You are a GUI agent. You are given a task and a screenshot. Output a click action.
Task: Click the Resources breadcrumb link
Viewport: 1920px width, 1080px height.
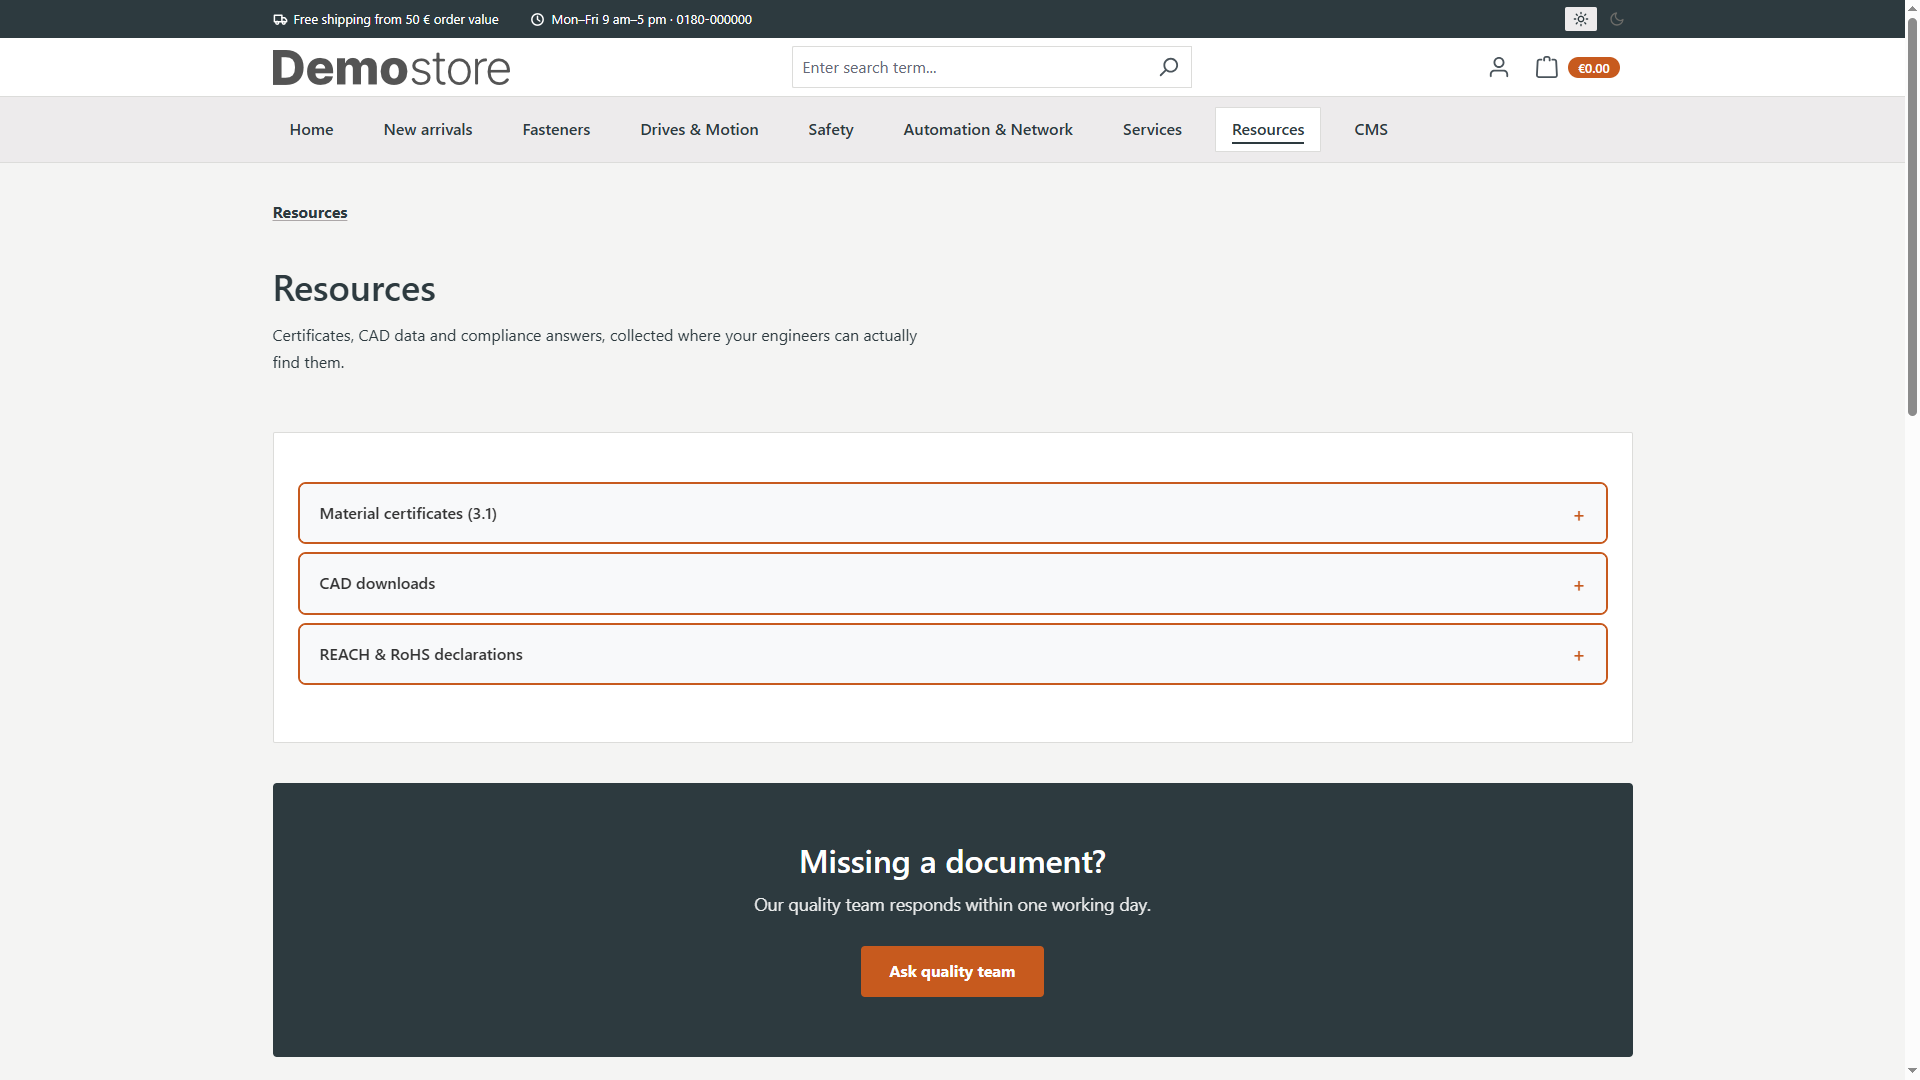[310, 212]
